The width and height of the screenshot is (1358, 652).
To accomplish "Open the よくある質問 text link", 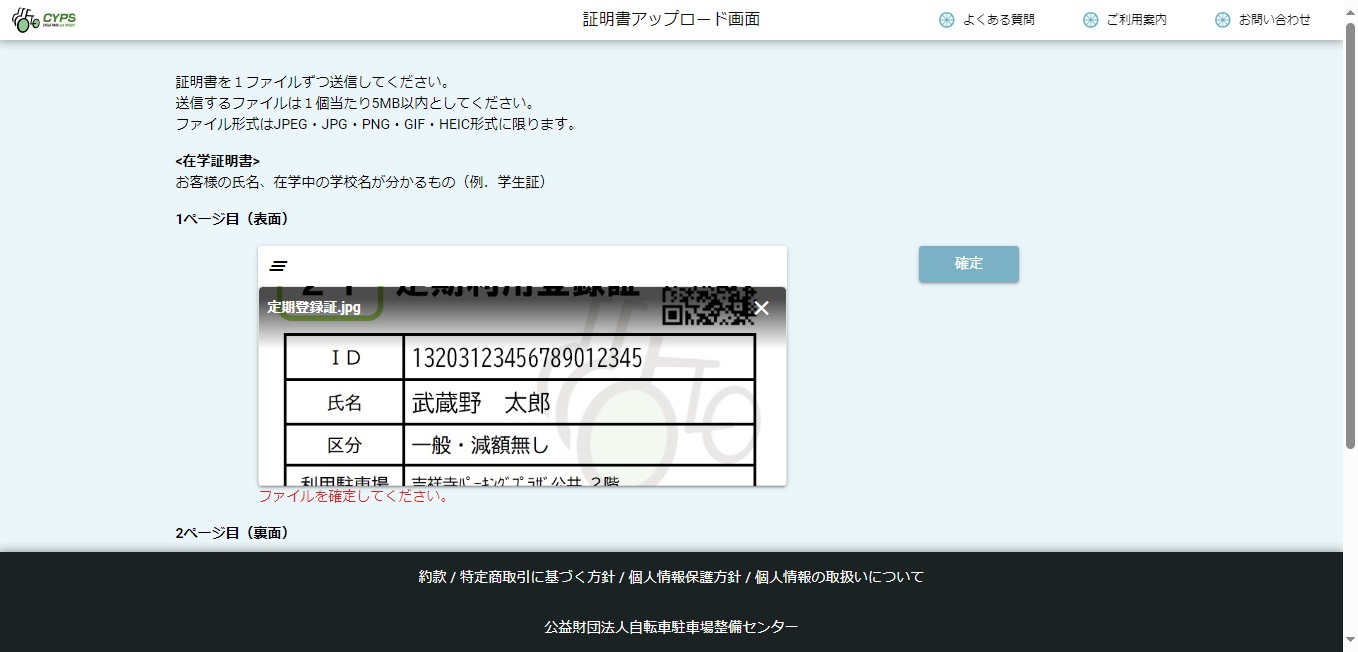I will click(x=998, y=20).
